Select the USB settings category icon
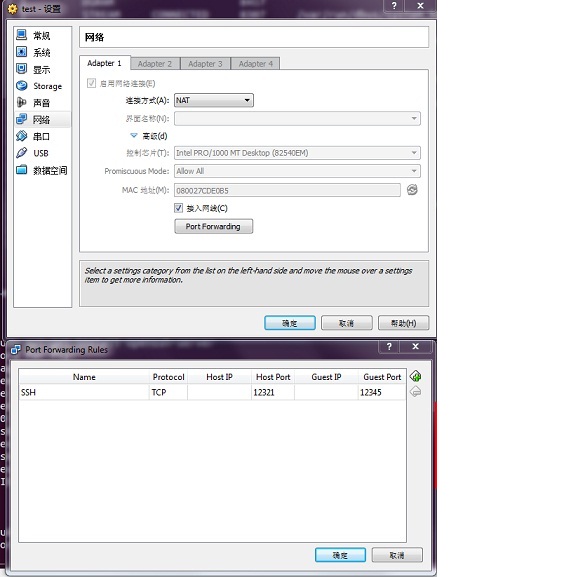Screen dimensions: 562x577 click(22, 153)
